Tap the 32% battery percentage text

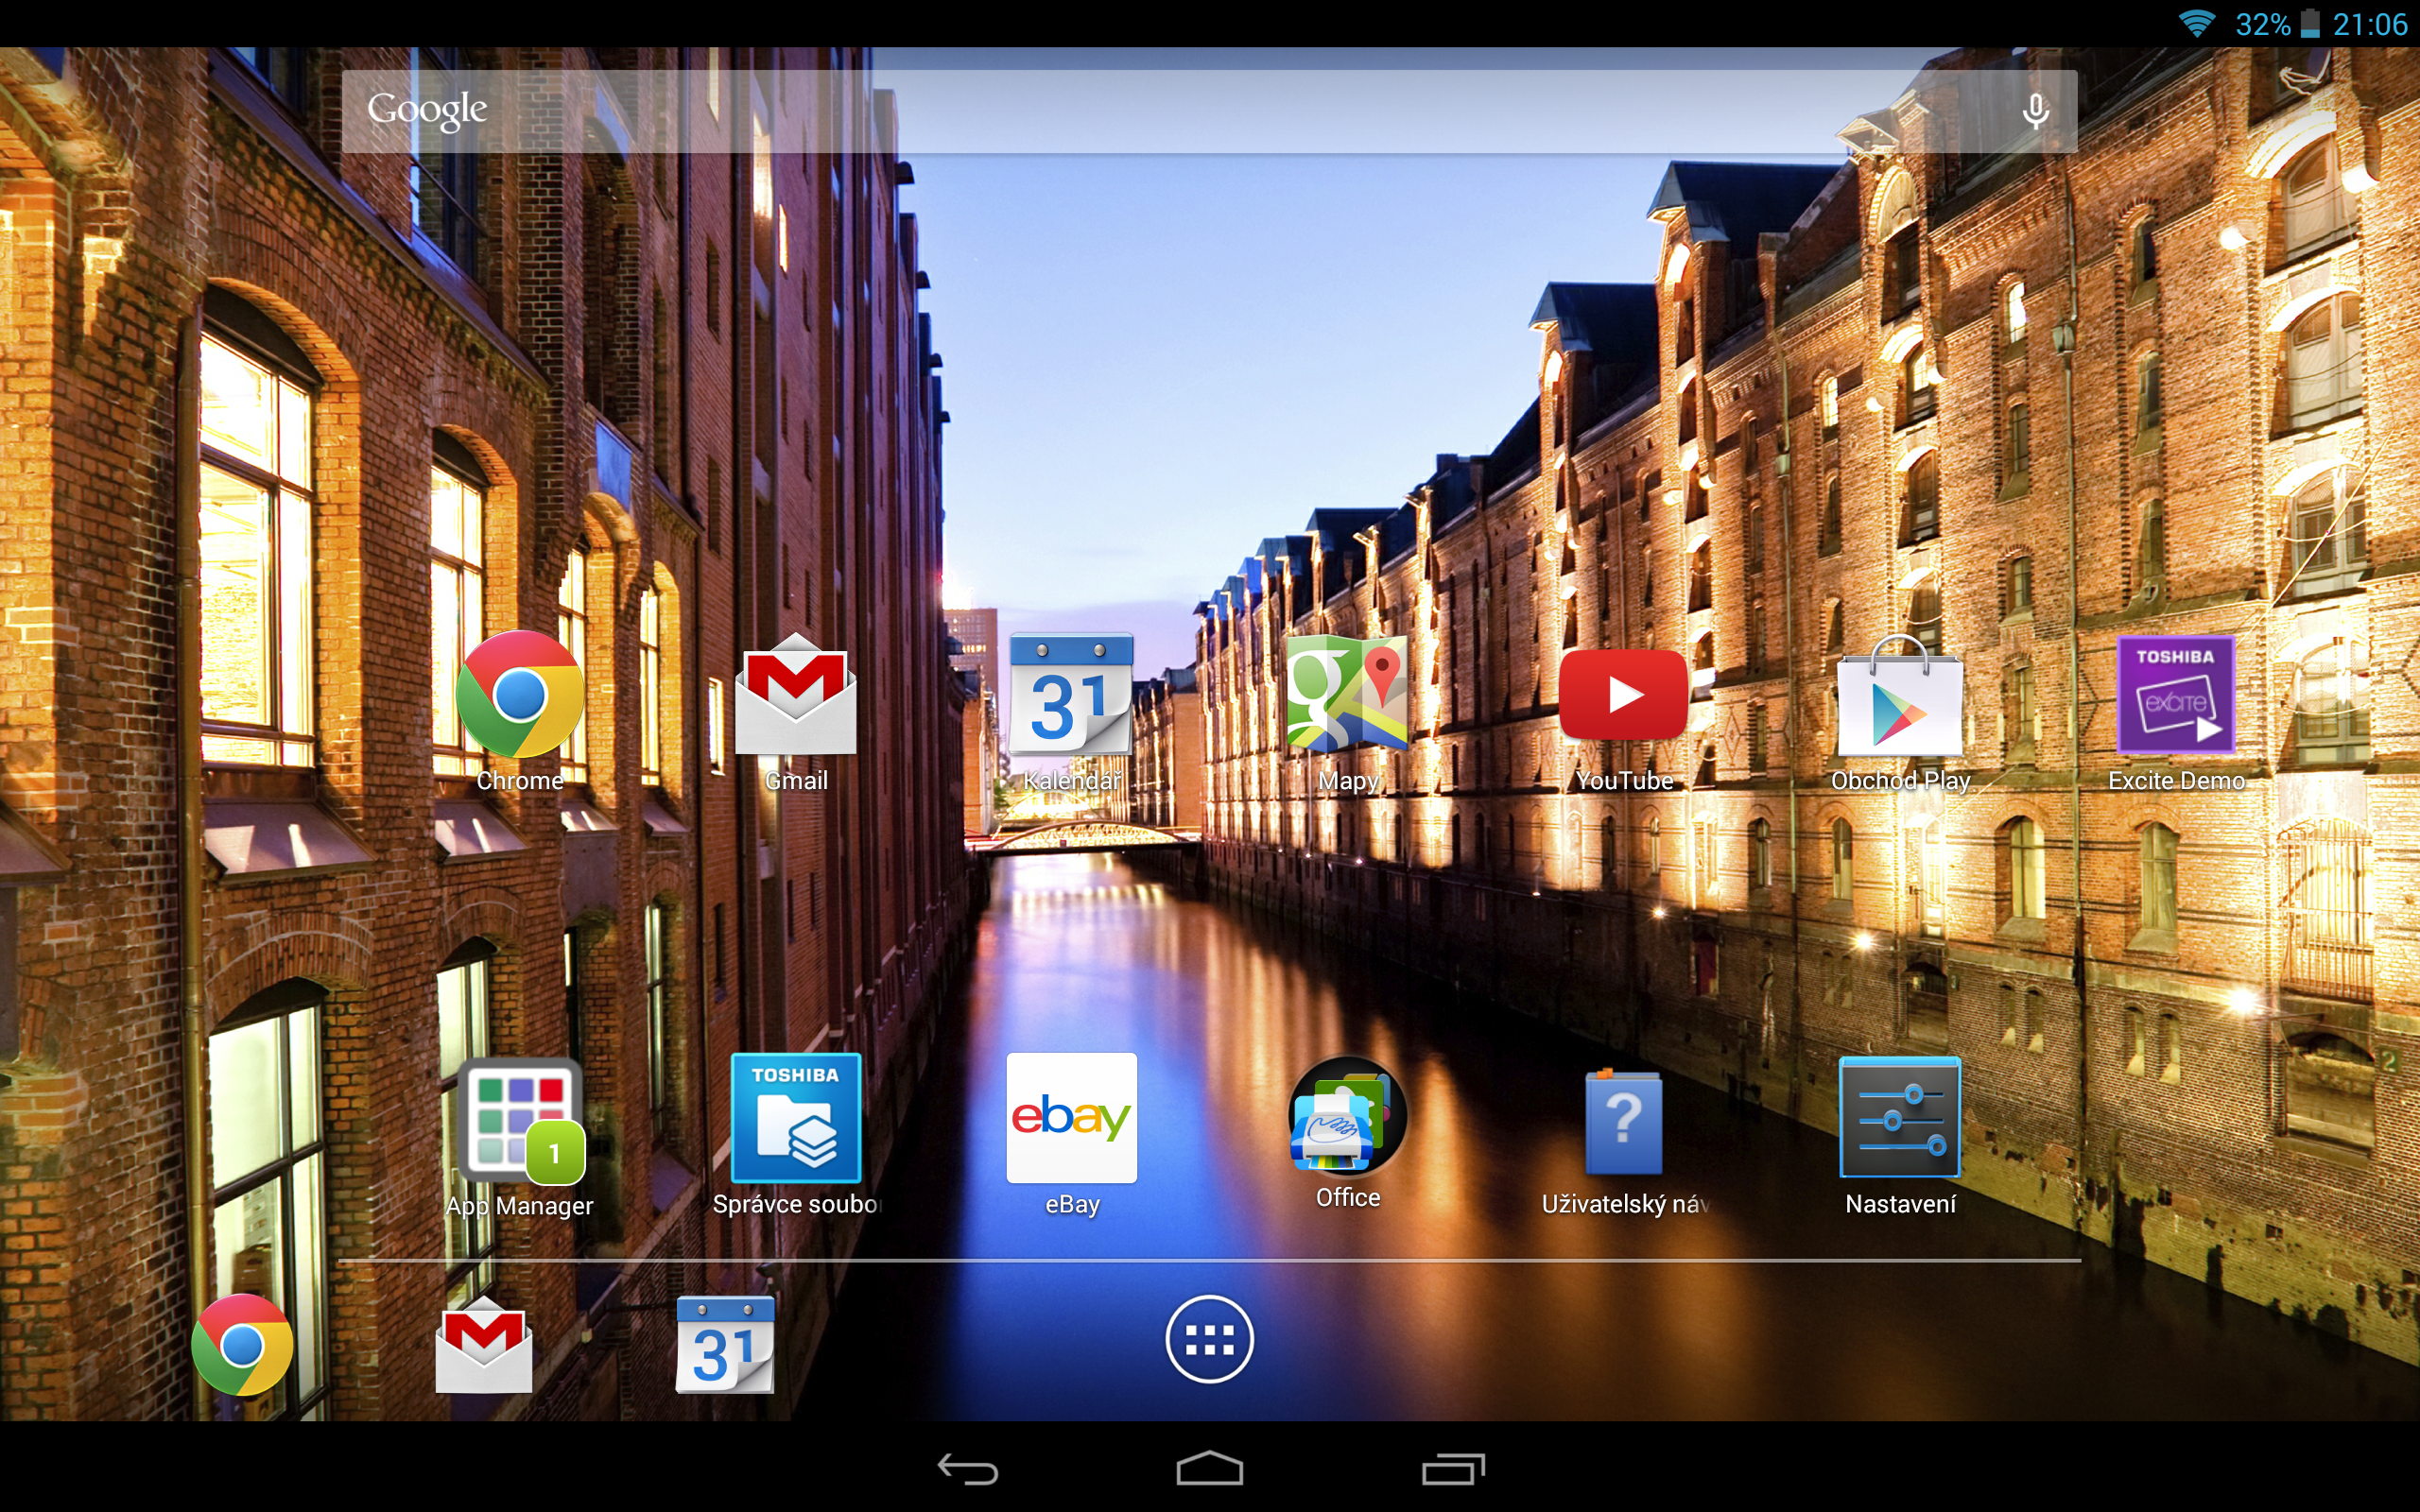pyautogui.click(x=2262, y=24)
